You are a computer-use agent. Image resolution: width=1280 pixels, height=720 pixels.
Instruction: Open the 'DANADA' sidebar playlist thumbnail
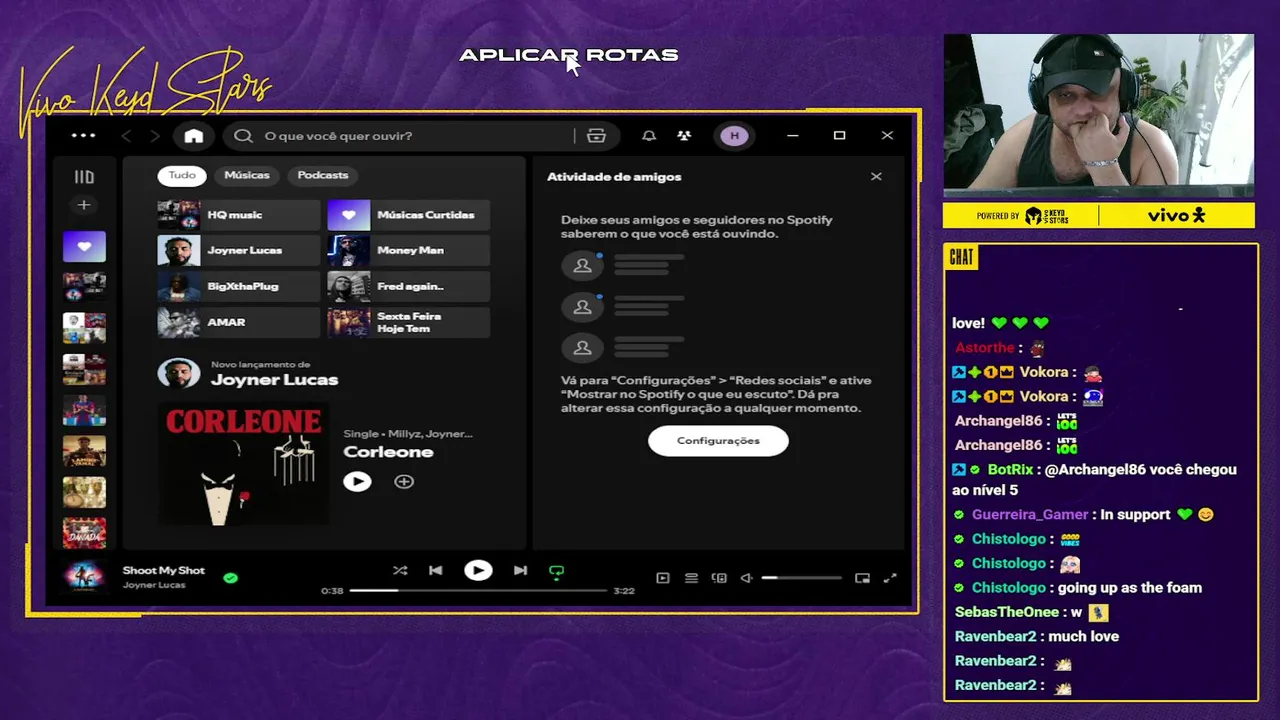pyautogui.click(x=84, y=533)
